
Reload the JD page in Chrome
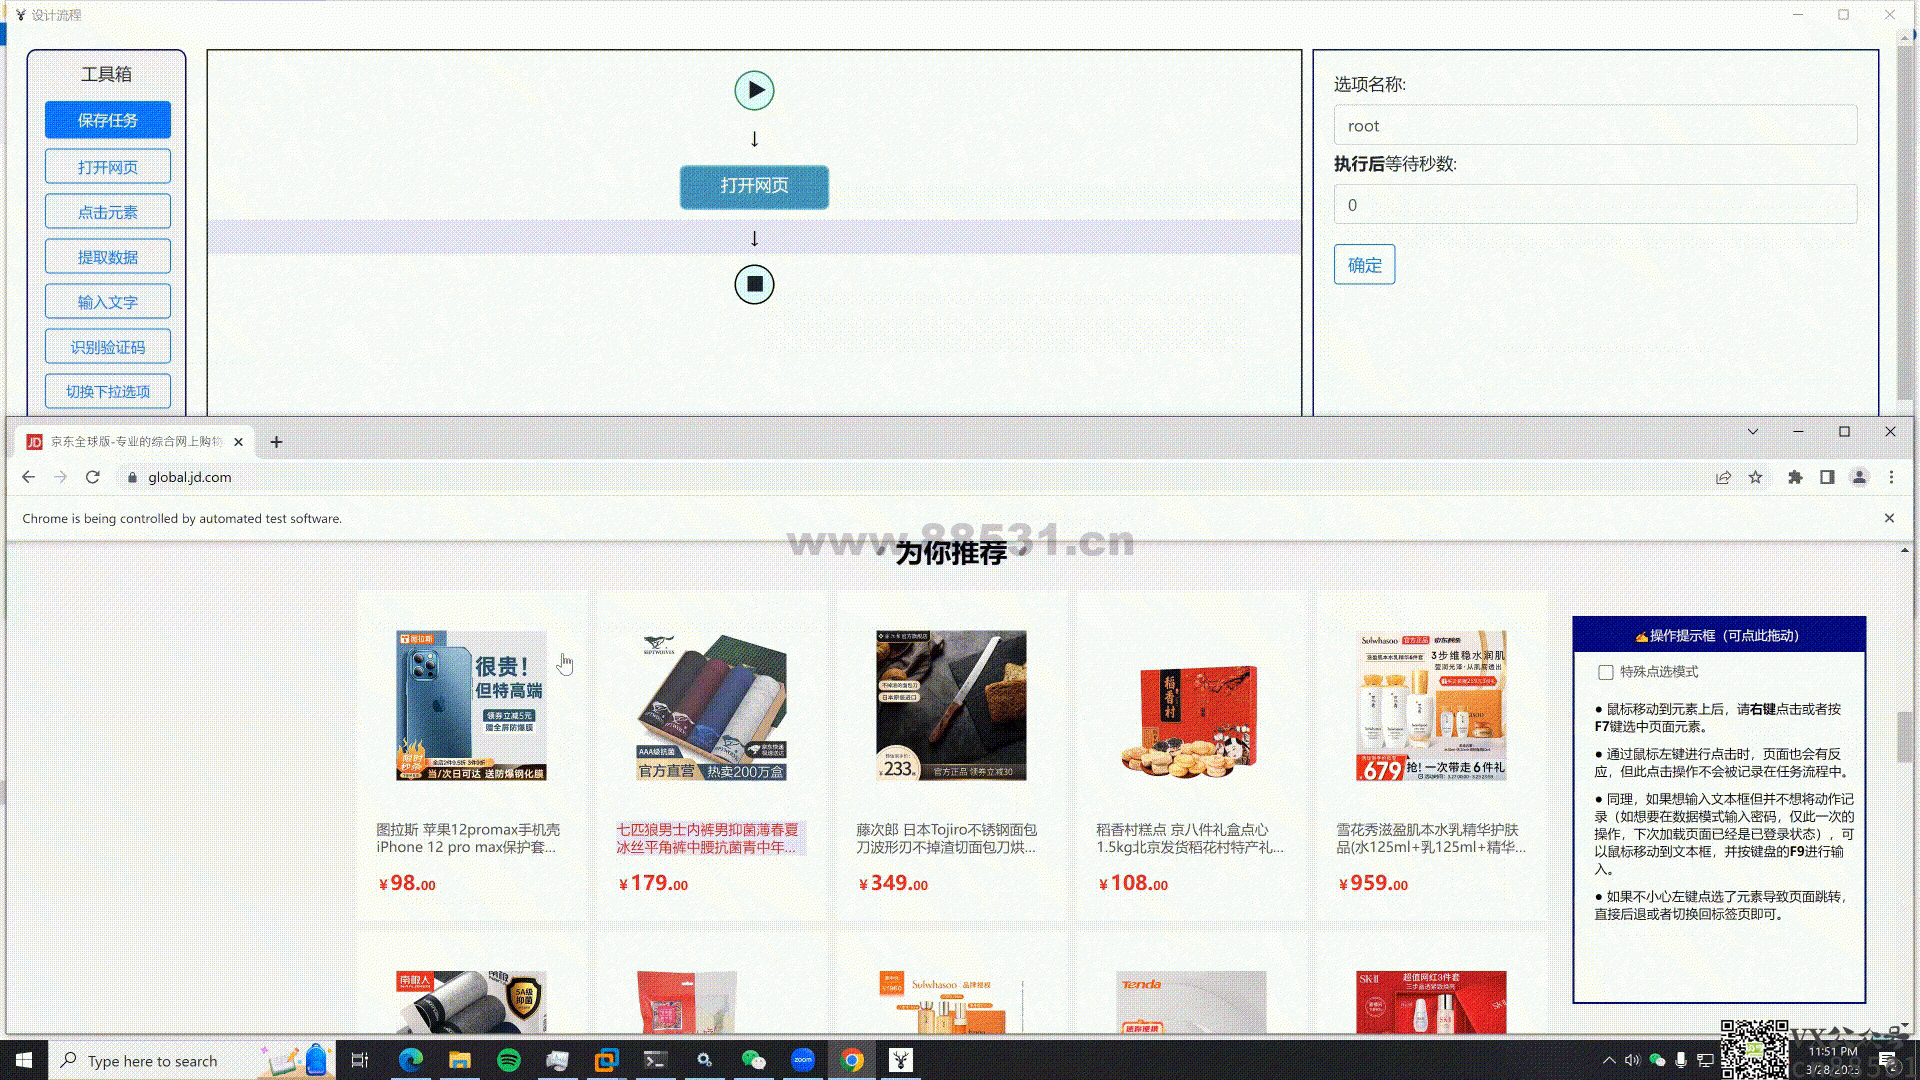(93, 477)
